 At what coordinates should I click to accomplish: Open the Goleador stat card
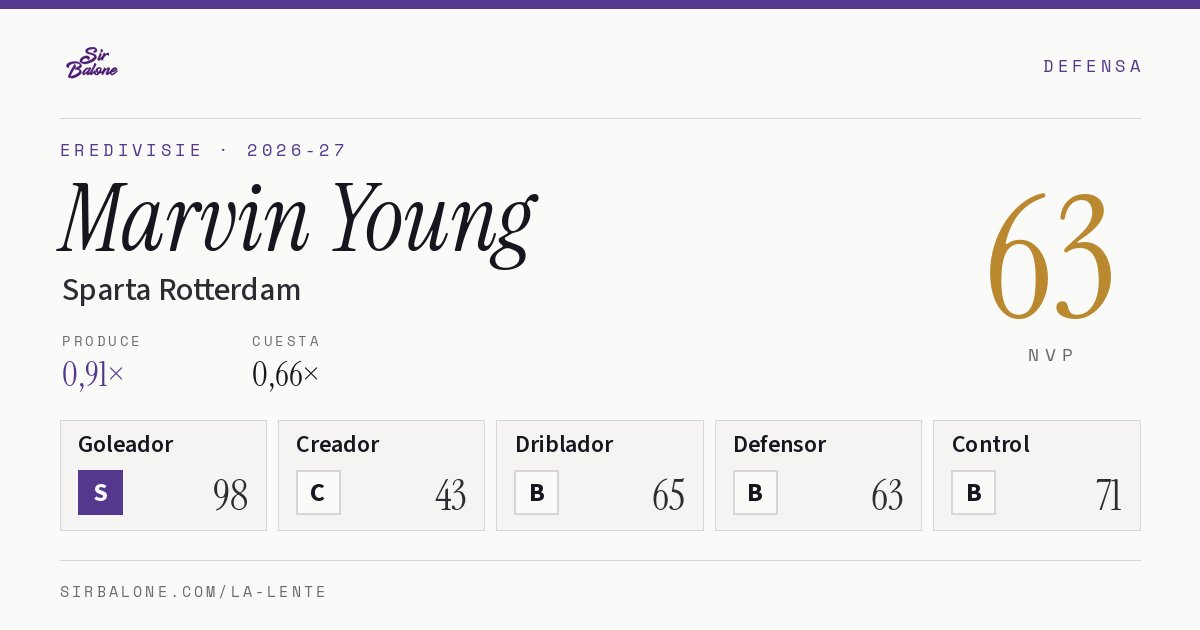(163, 475)
